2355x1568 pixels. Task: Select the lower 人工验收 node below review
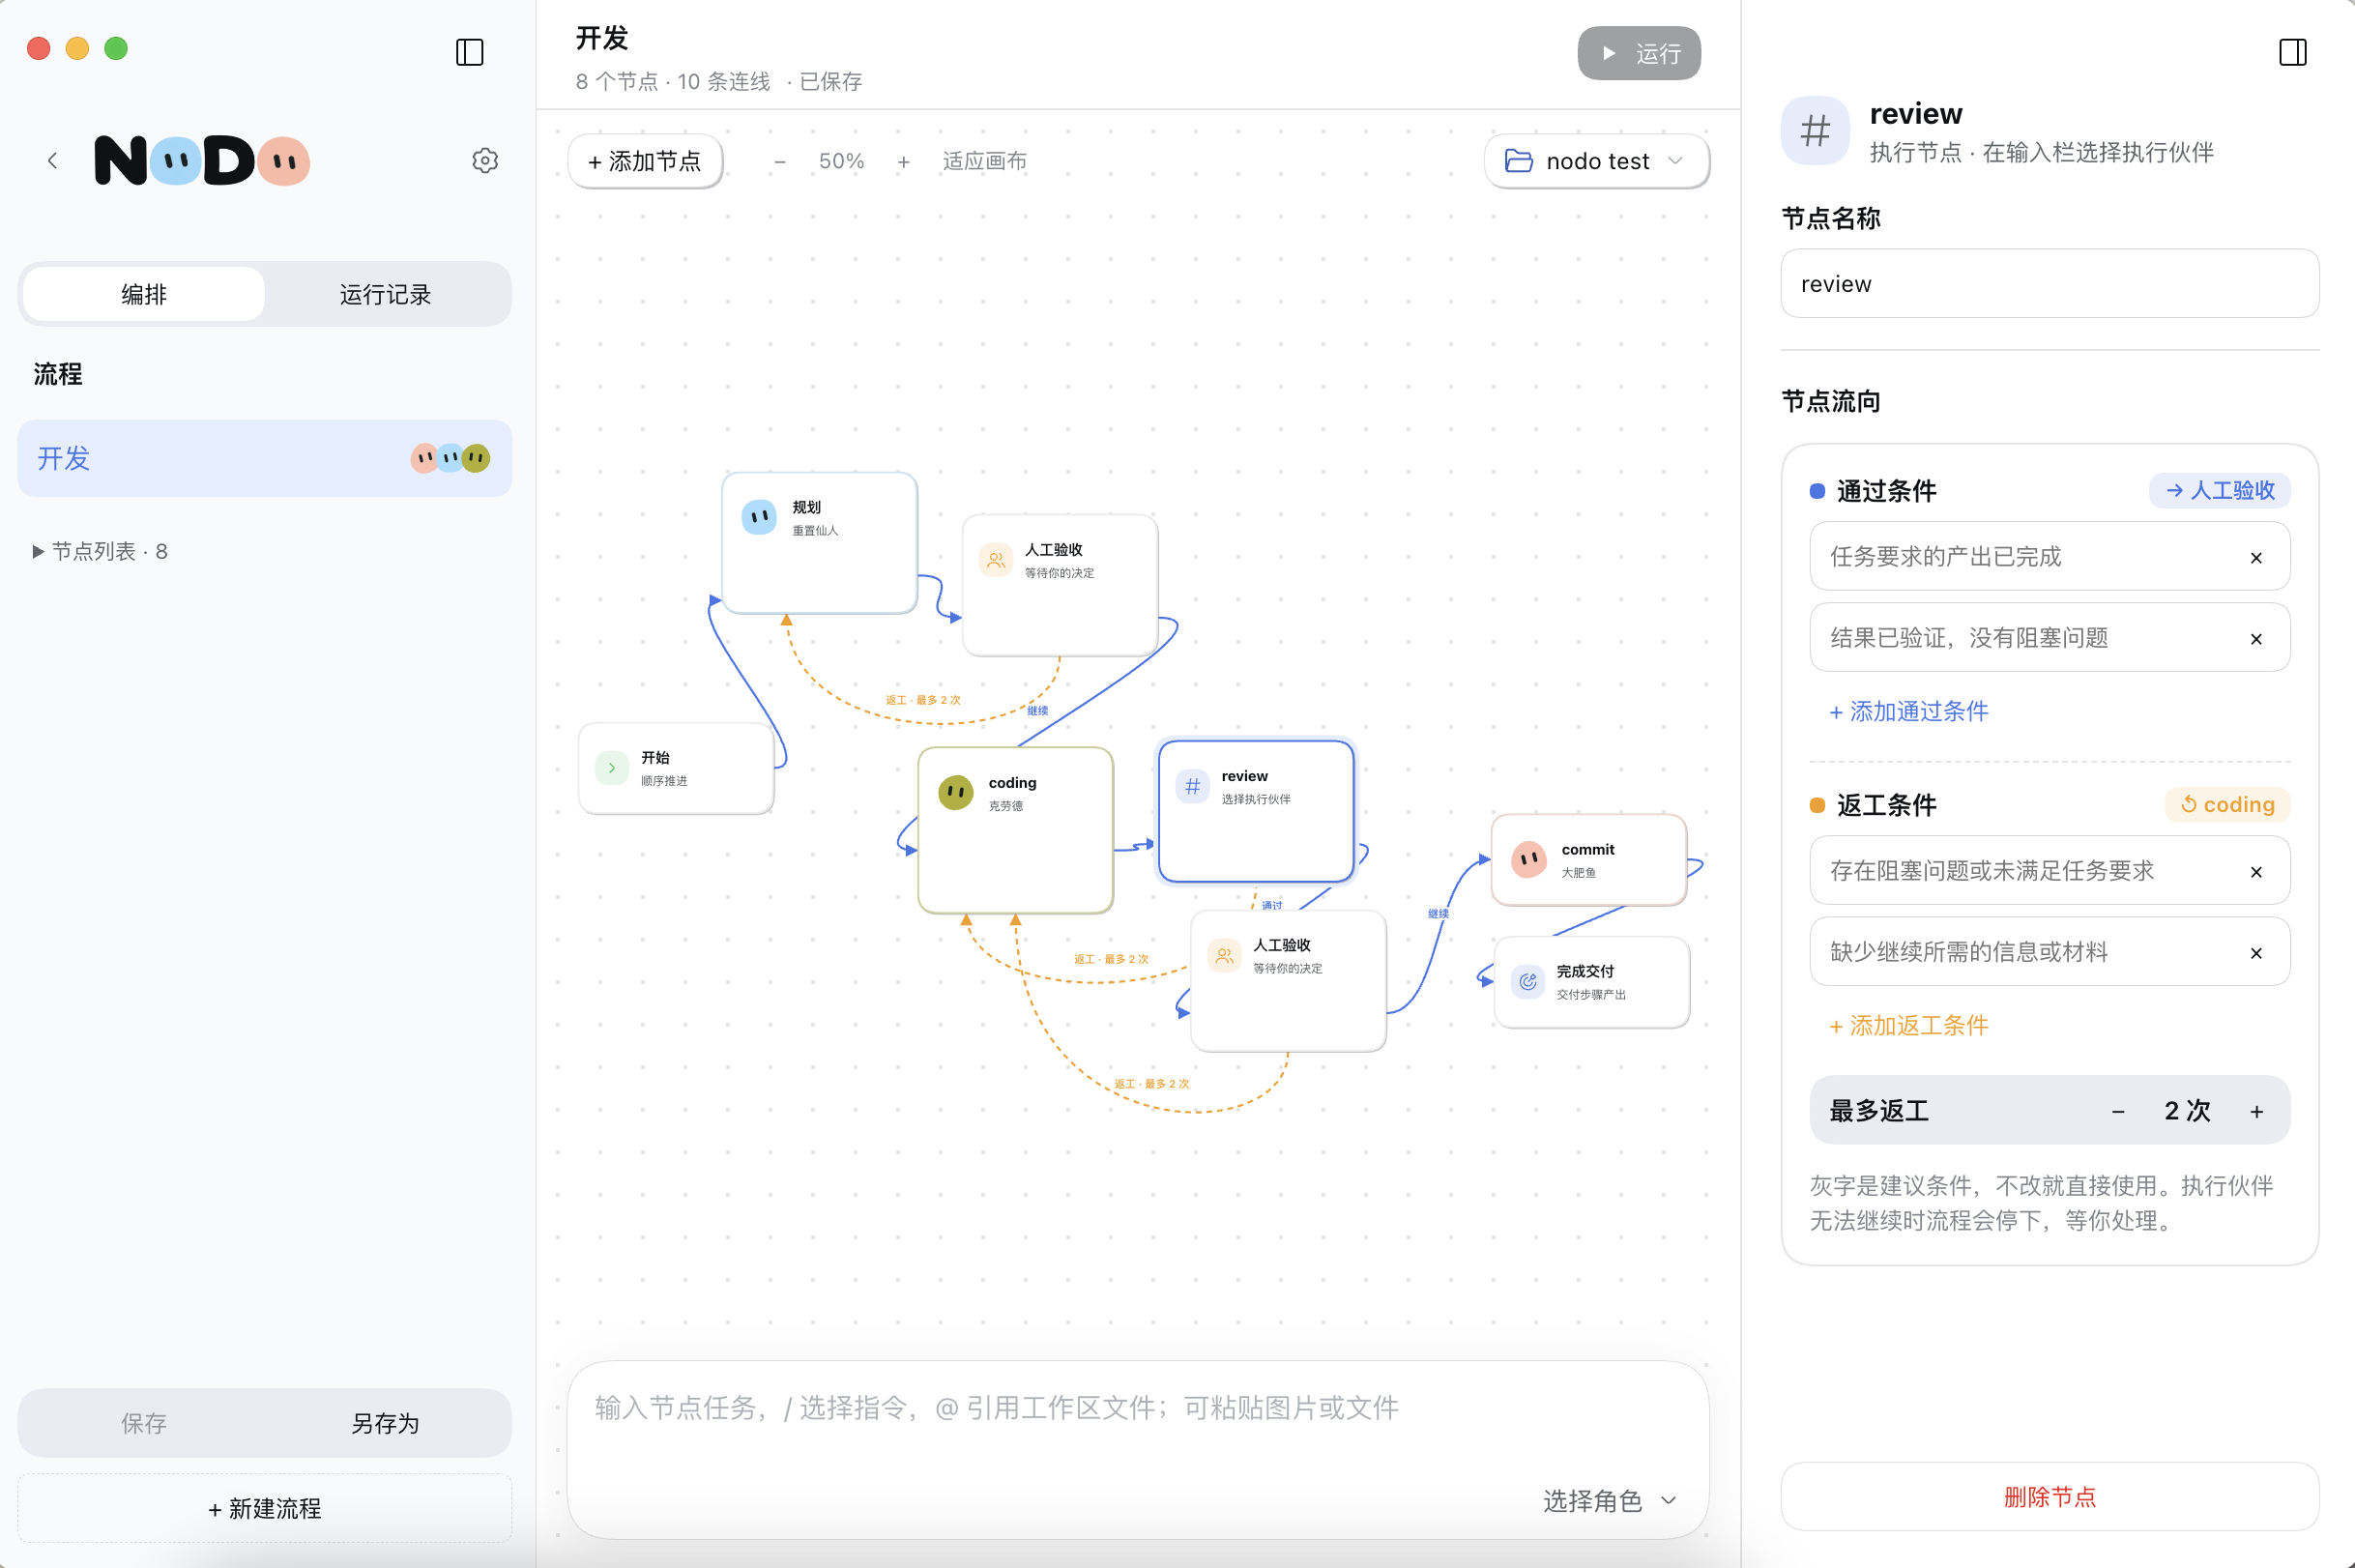(x=1288, y=980)
